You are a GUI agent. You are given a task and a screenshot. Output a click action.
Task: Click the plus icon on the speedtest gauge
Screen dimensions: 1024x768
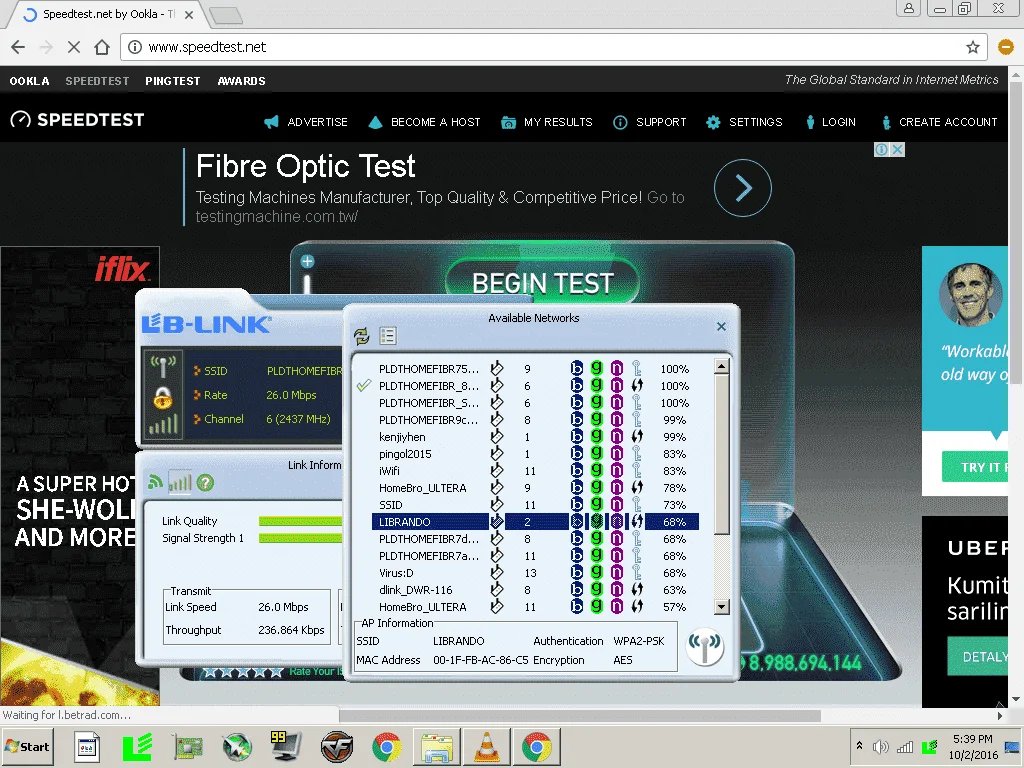[x=308, y=262]
